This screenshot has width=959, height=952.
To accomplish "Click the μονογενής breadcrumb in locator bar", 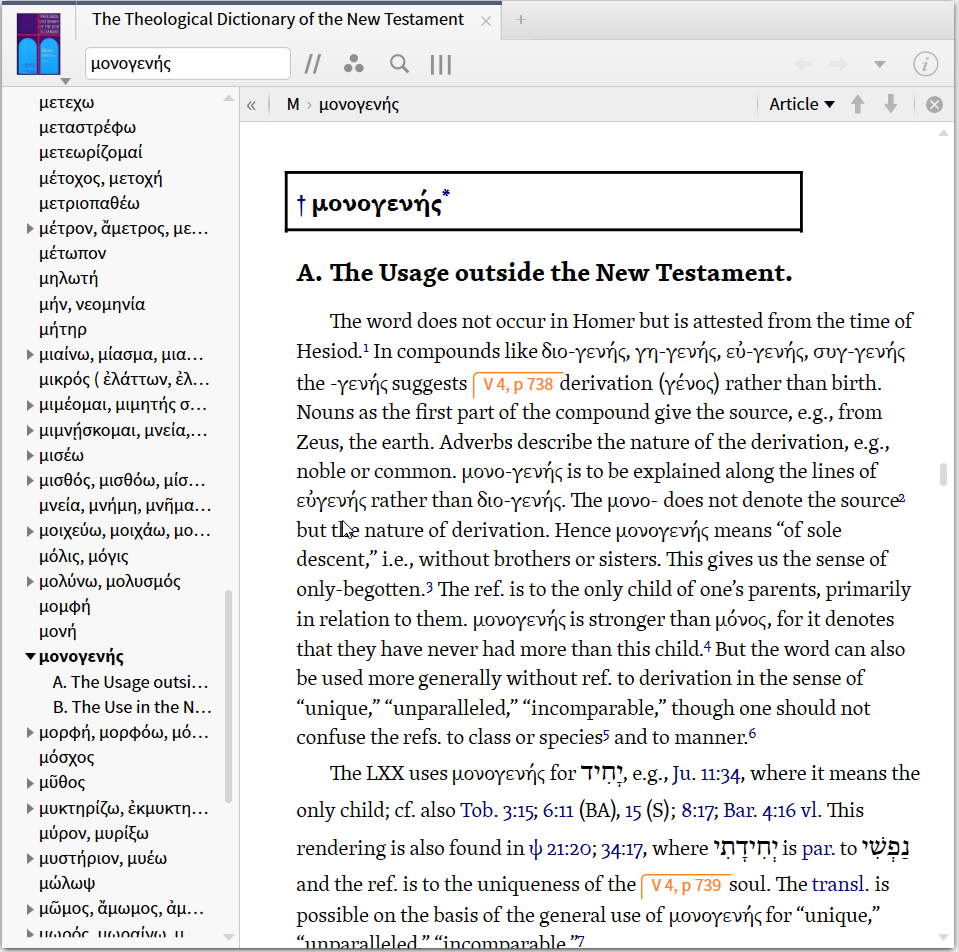I will point(359,105).
